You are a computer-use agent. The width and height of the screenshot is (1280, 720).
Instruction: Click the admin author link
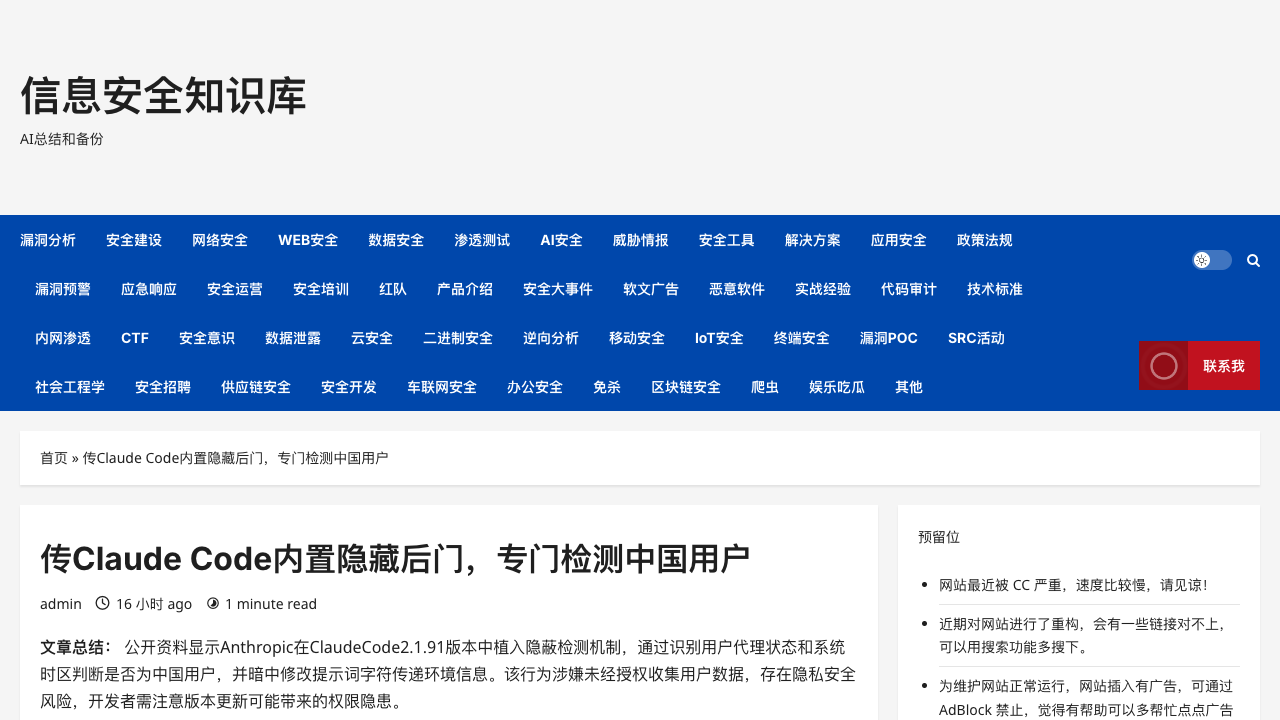[x=61, y=604]
